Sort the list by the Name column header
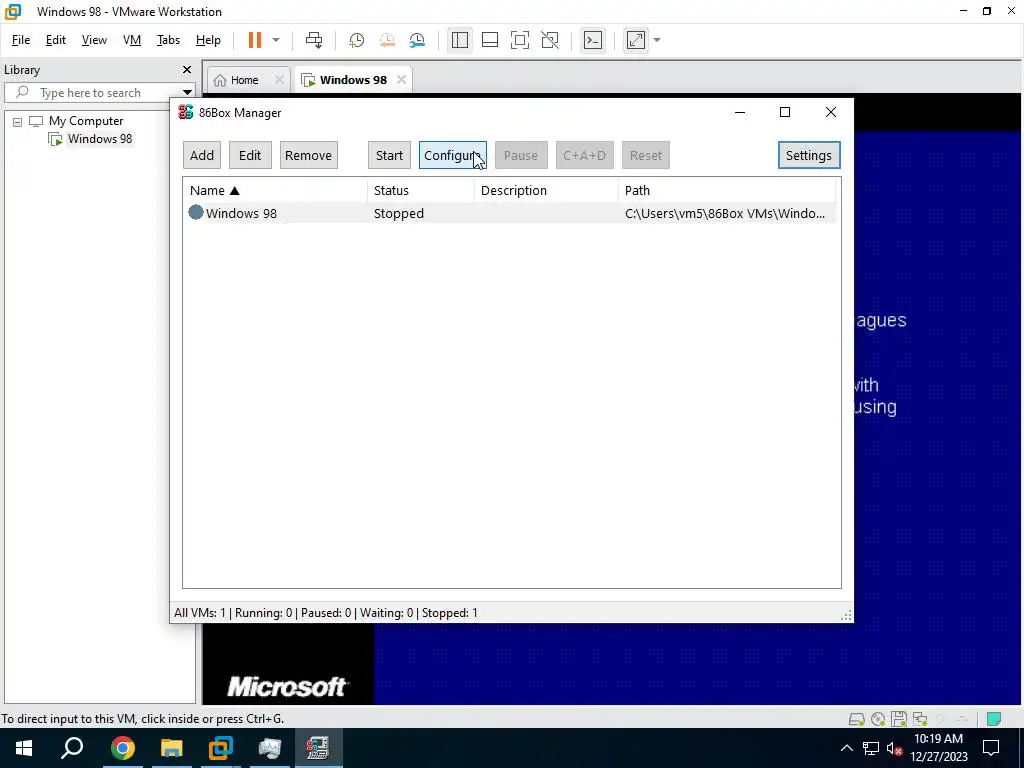The height and width of the screenshot is (768, 1024). point(275,191)
